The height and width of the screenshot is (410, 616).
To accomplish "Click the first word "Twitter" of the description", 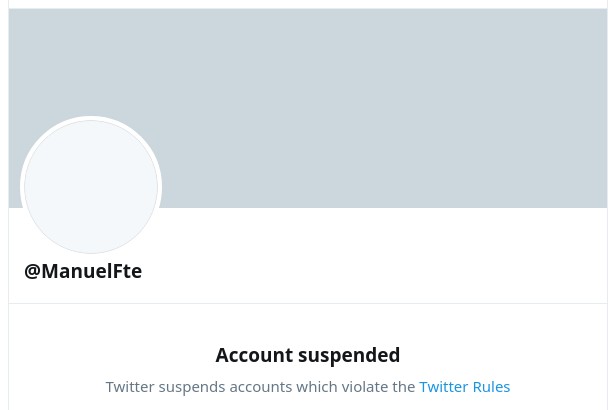I will pyautogui.click(x=130, y=387).
